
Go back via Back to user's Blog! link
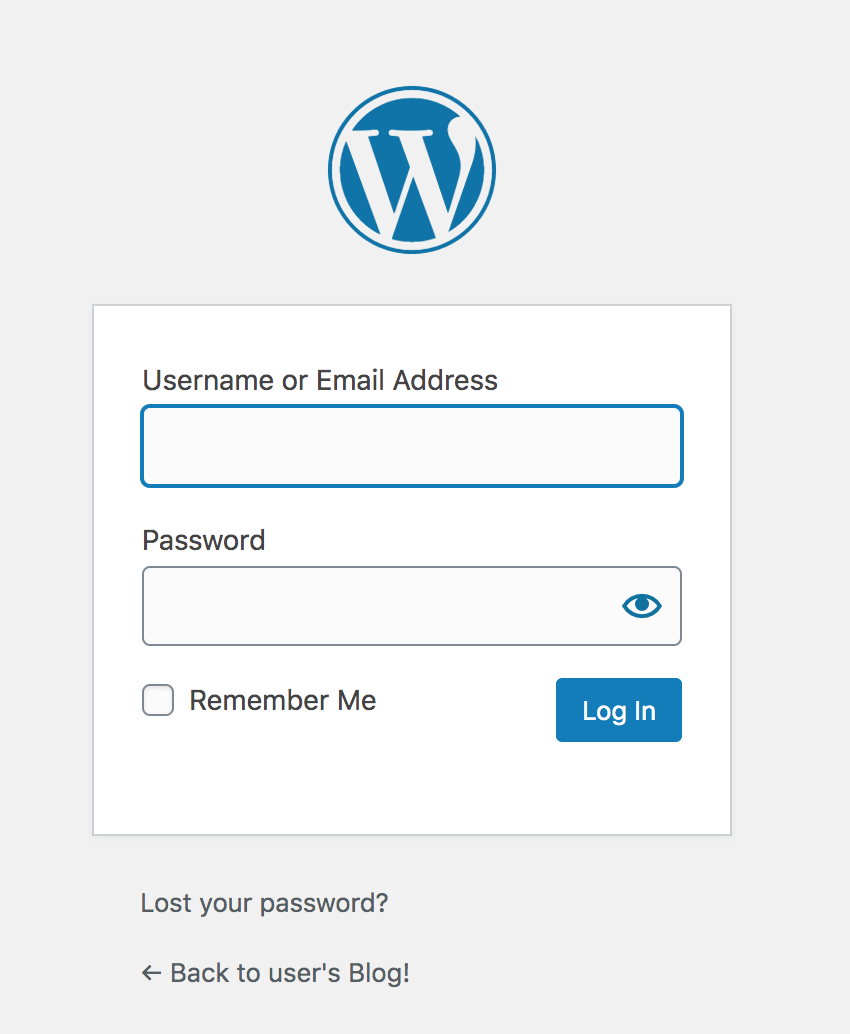tap(276, 973)
